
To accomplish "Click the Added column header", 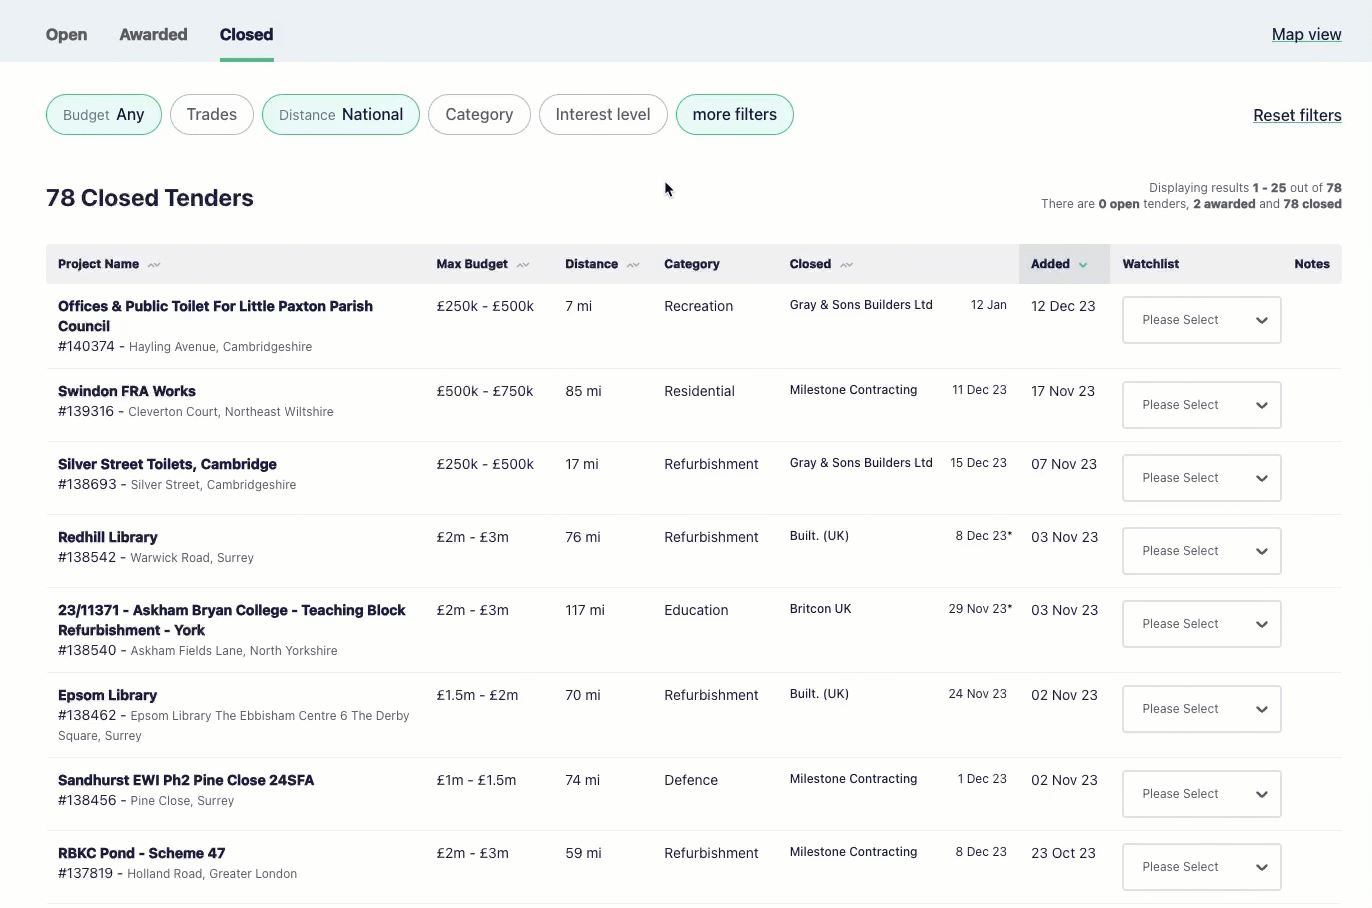I will tap(1064, 264).
